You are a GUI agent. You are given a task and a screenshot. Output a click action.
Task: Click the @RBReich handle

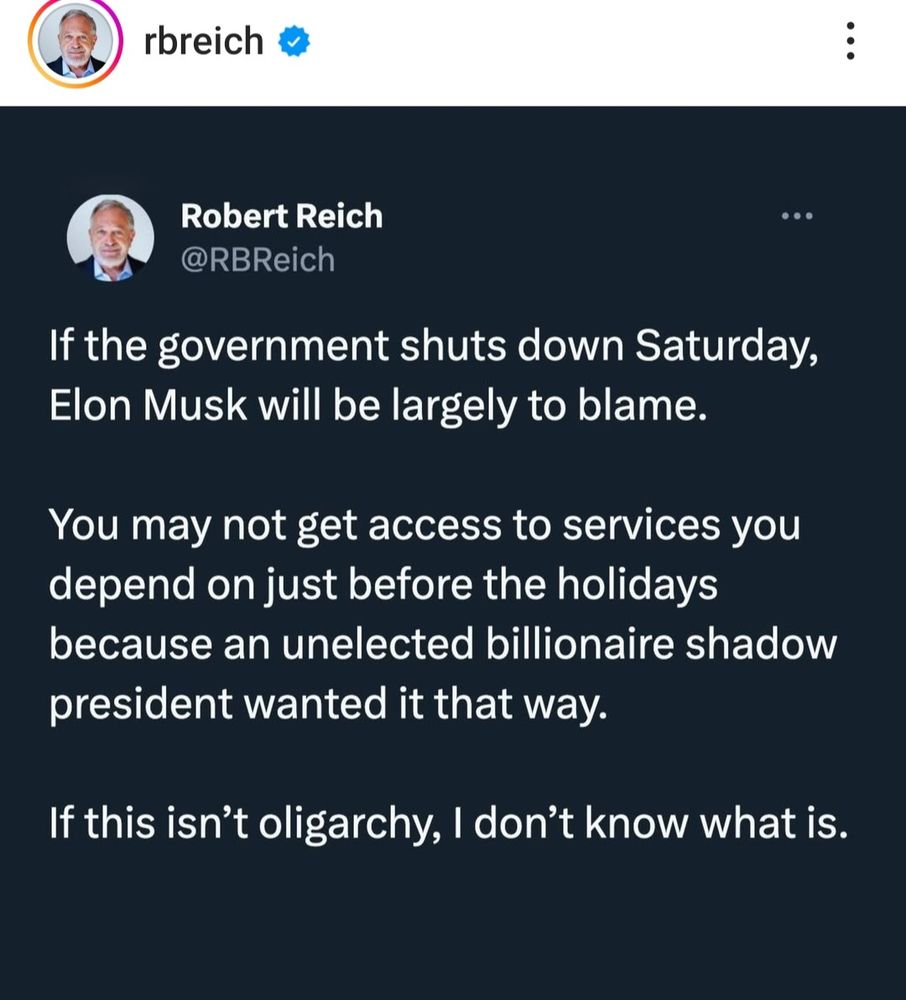click(x=257, y=260)
